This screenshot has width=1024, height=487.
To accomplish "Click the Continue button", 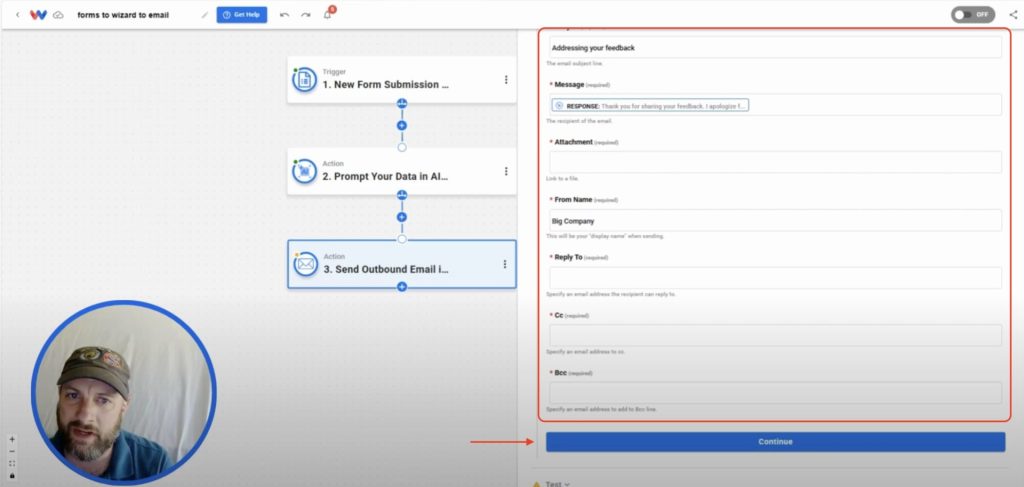I will click(775, 442).
